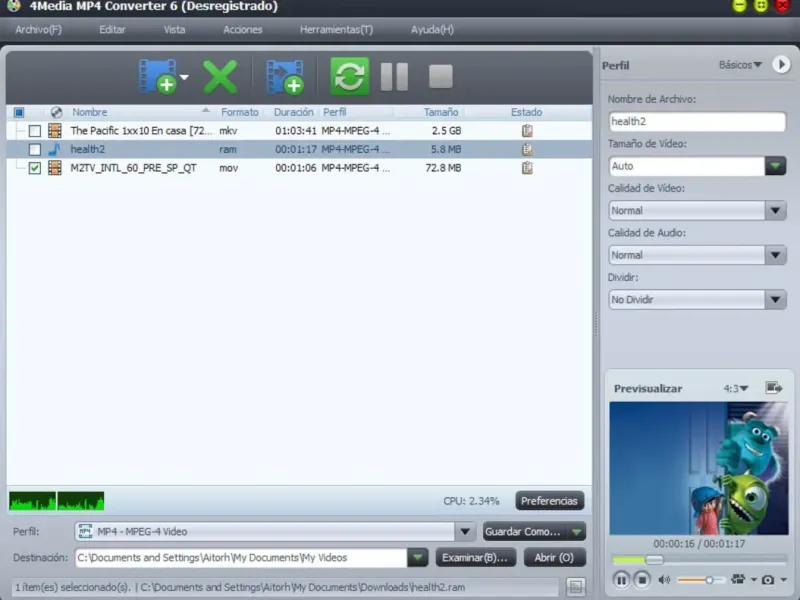Take snapshot with the camera icon

point(768,580)
